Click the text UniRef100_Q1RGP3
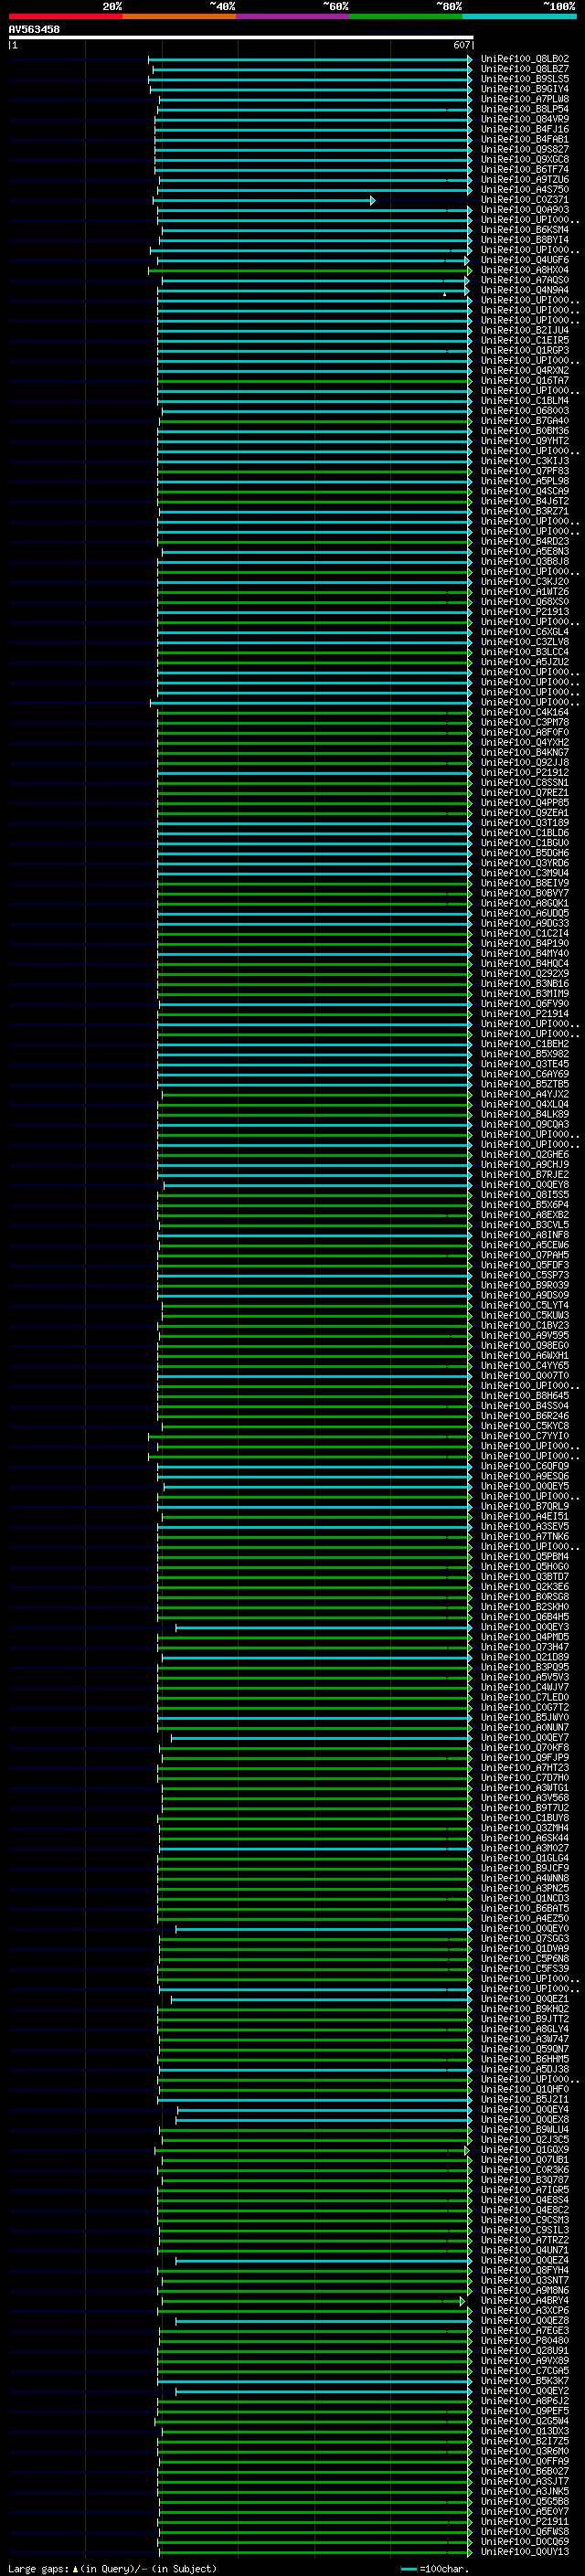 click(x=525, y=350)
